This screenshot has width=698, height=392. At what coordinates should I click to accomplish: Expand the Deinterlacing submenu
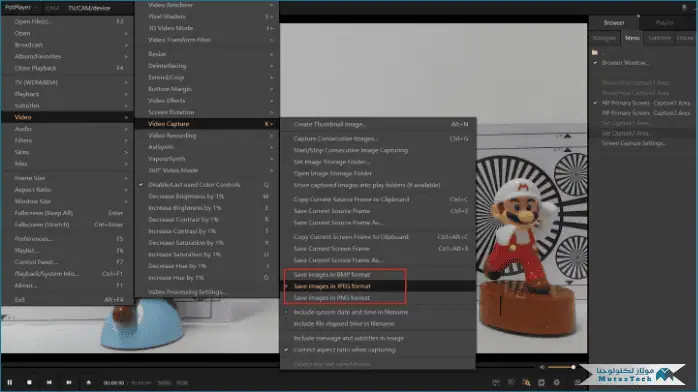(207, 65)
